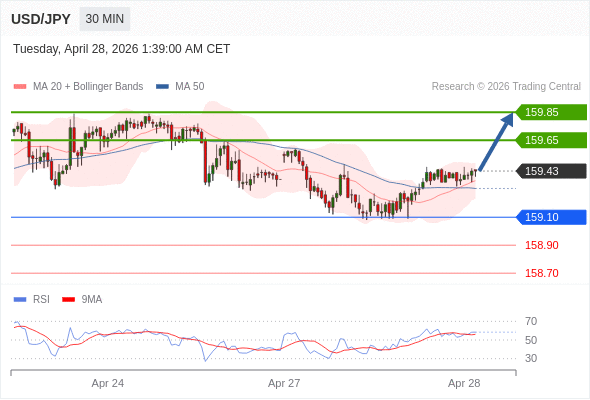Click the 30 MIN timeframe button
This screenshot has height=400, width=590.
point(105,19)
